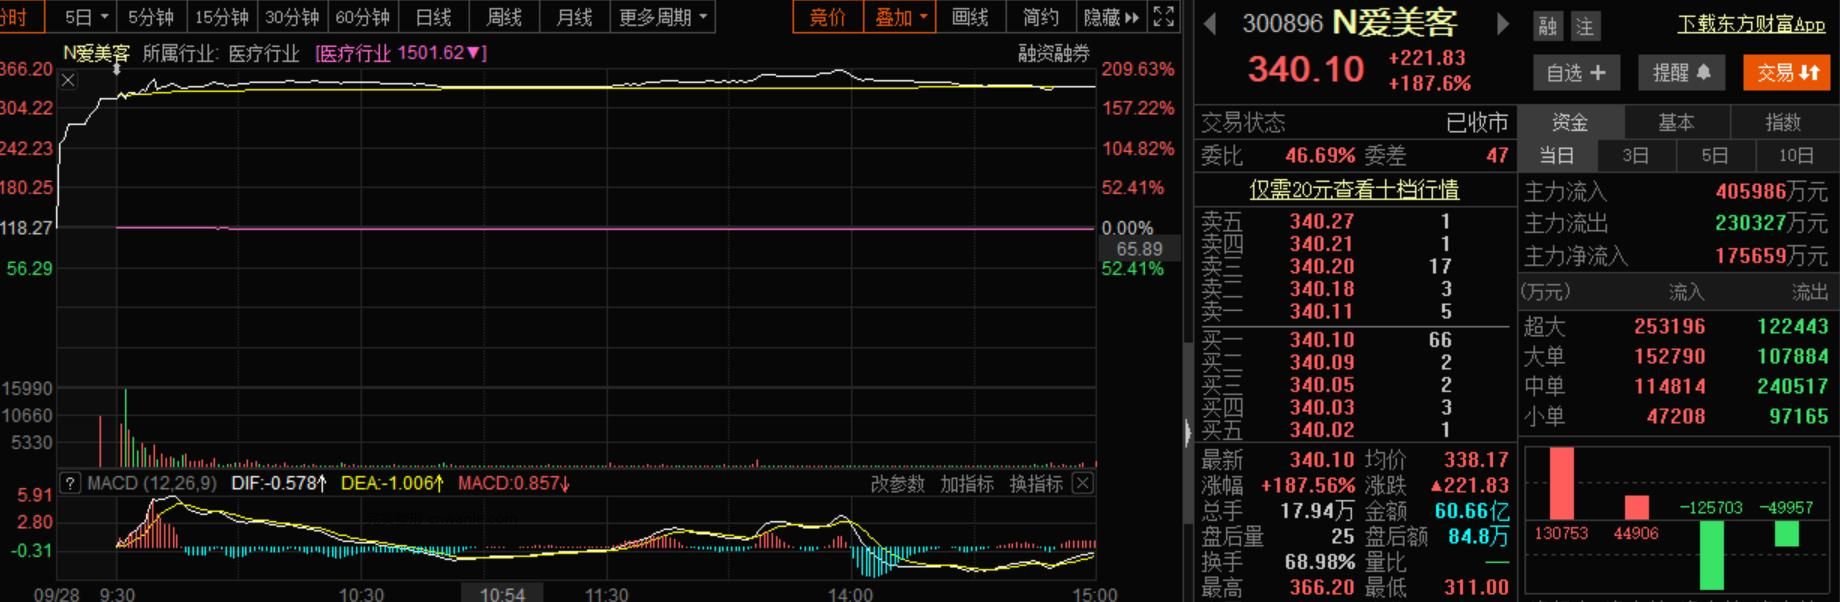Screen dimensions: 1840x602
Task: Open the 交易 trade button
Action: (x=1787, y=73)
